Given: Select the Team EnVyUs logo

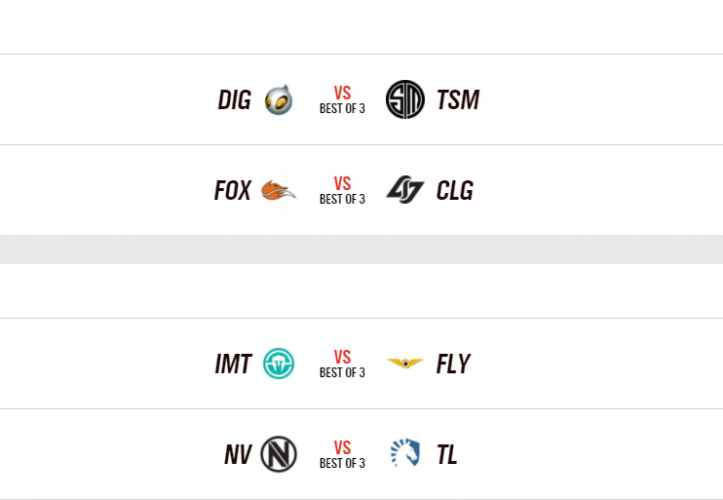Looking at the screenshot, I should point(278,454).
